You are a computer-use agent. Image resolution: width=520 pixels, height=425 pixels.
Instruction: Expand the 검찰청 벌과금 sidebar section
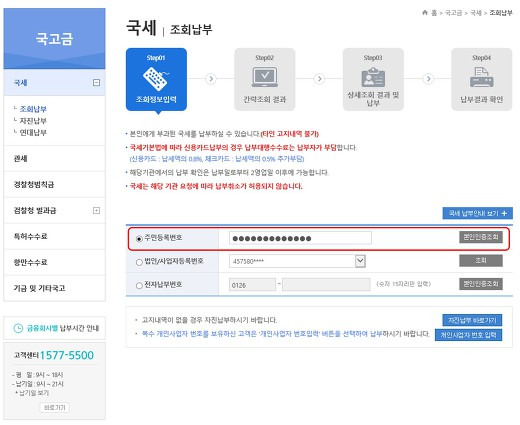click(x=96, y=210)
